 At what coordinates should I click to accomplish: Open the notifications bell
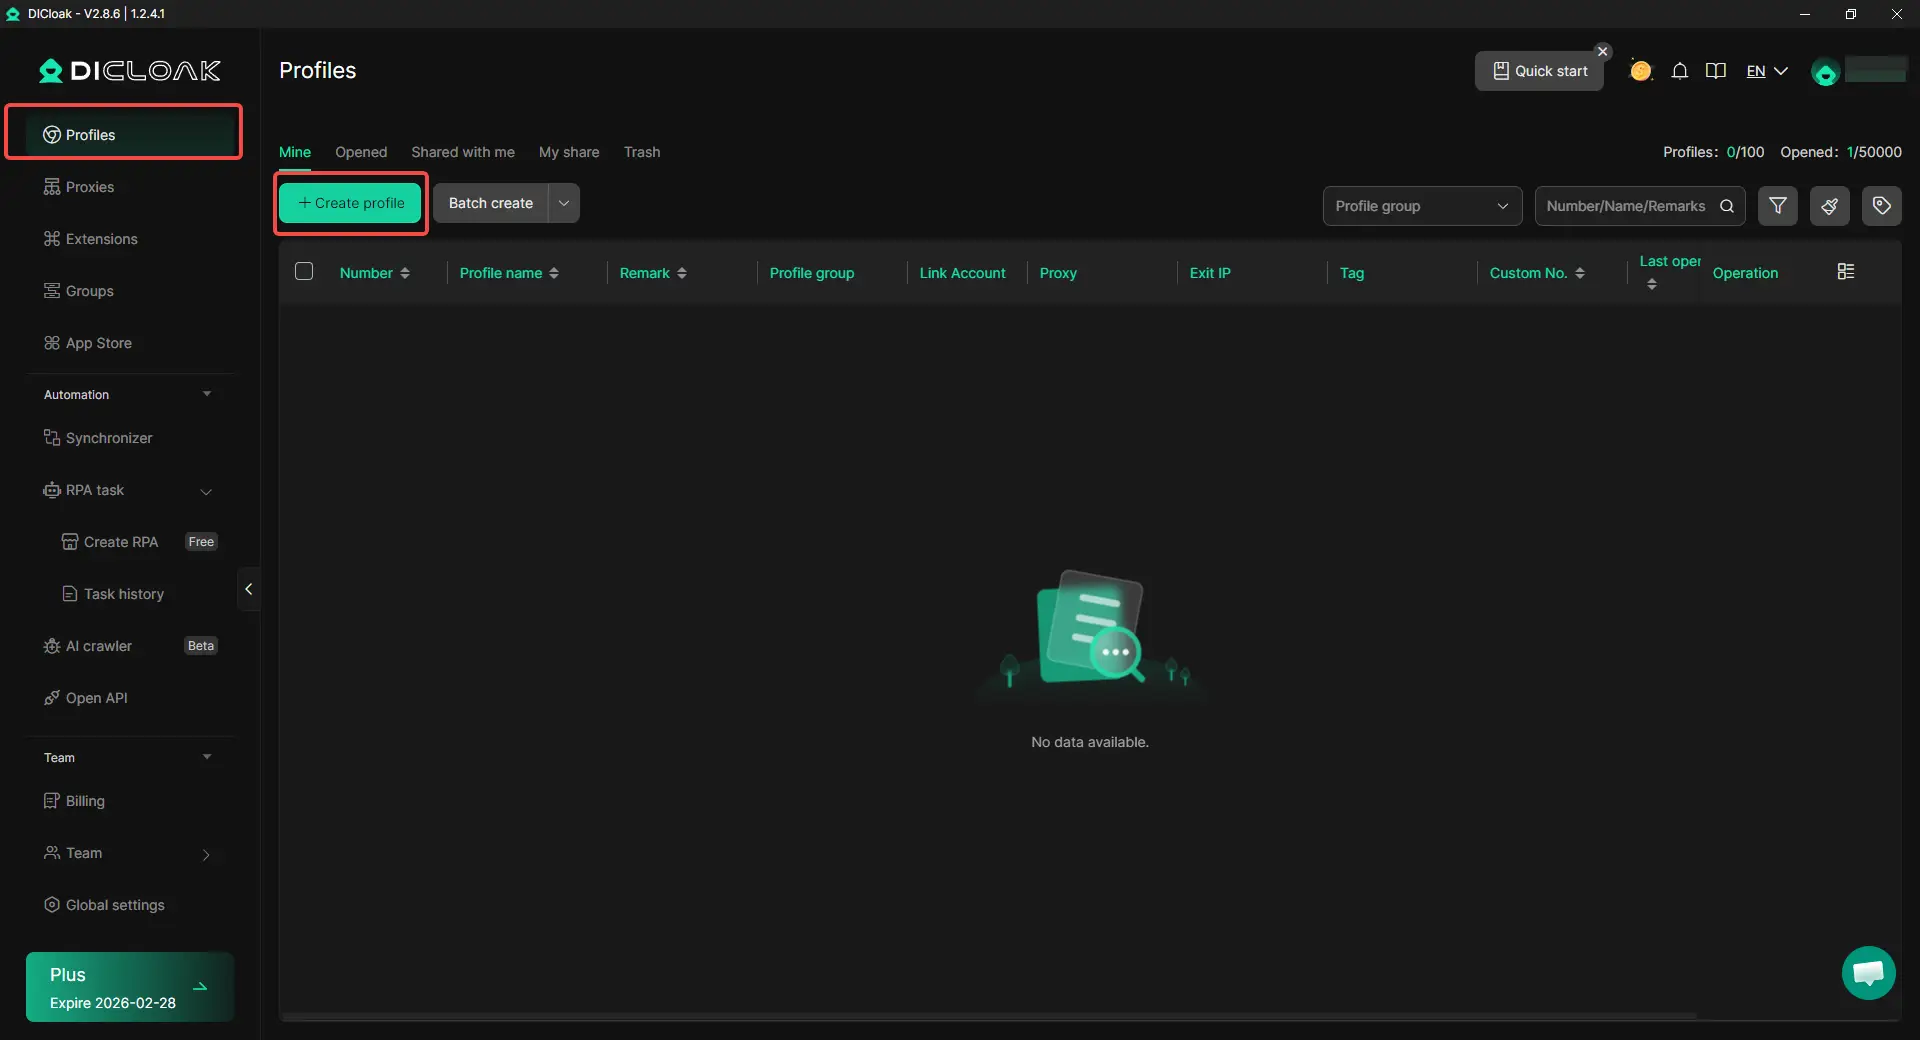point(1680,71)
